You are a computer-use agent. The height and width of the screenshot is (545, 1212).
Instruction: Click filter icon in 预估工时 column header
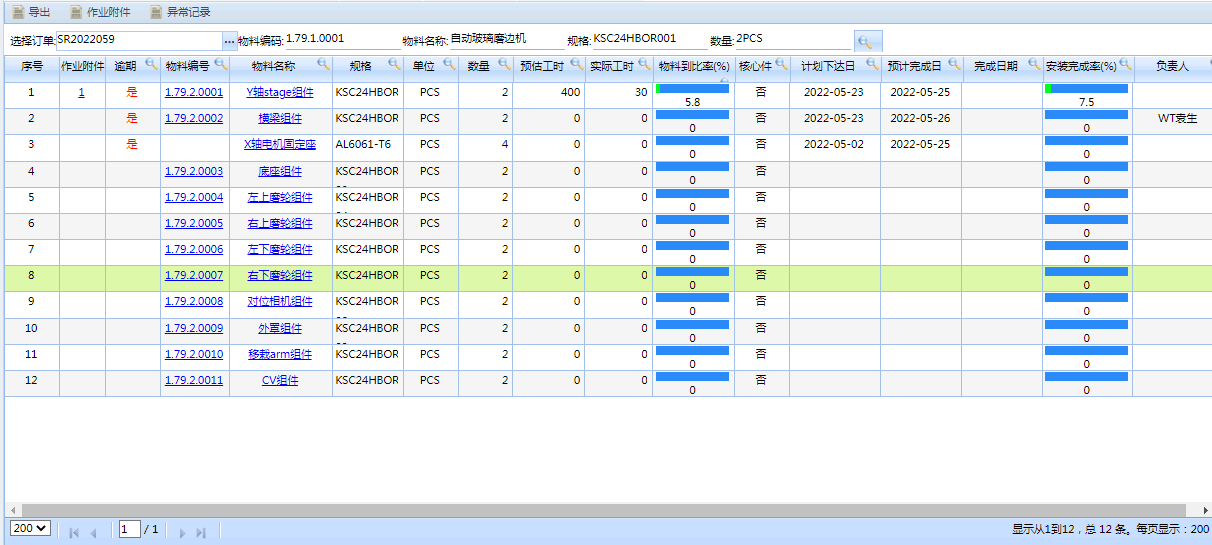pos(576,64)
